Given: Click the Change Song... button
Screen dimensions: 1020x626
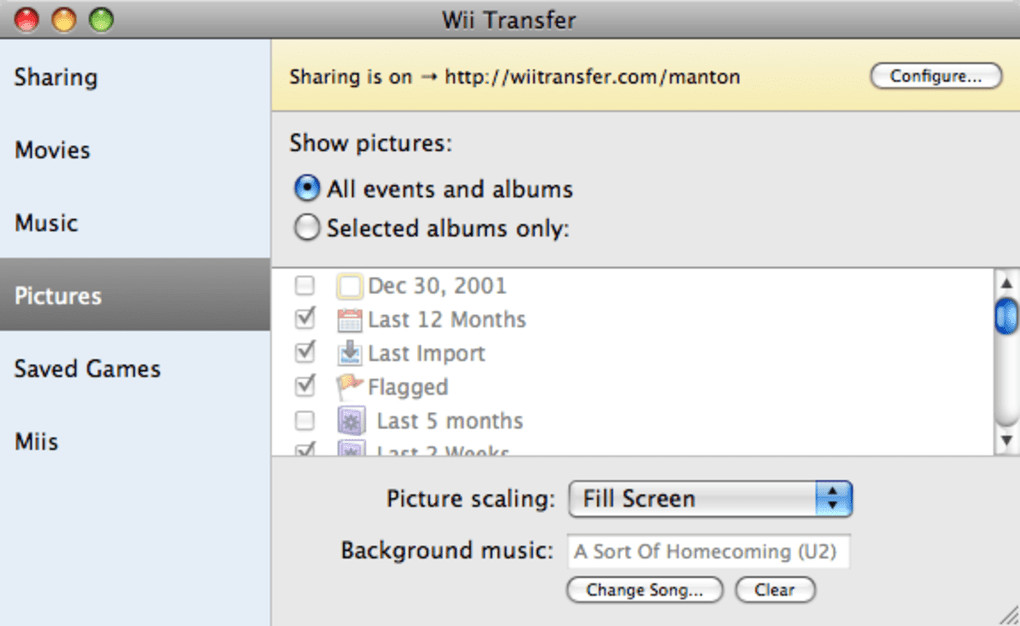Looking at the screenshot, I should 644,590.
